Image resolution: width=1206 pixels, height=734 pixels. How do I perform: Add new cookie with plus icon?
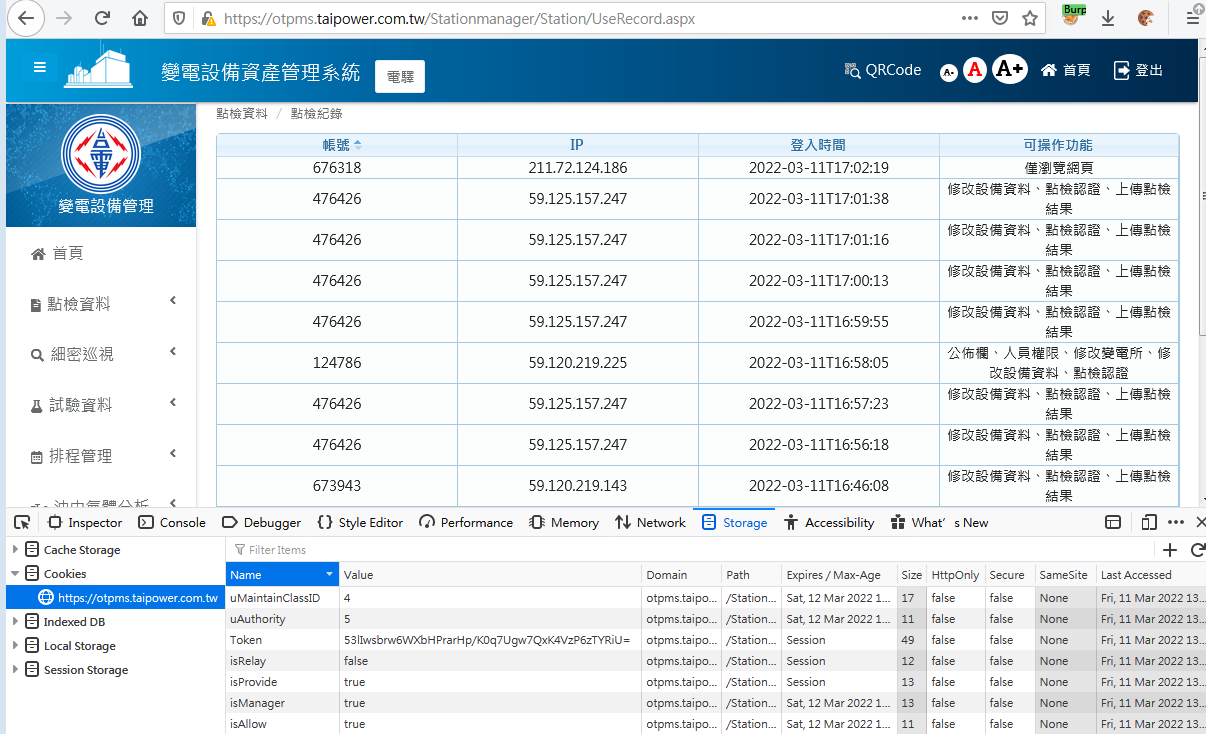[x=1170, y=550]
